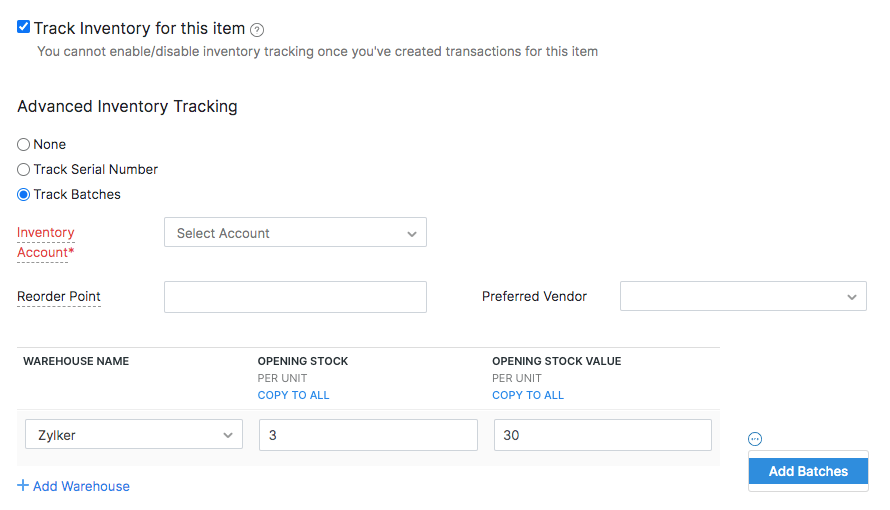
Task: Click the Inventory Account label
Action: coord(45,242)
